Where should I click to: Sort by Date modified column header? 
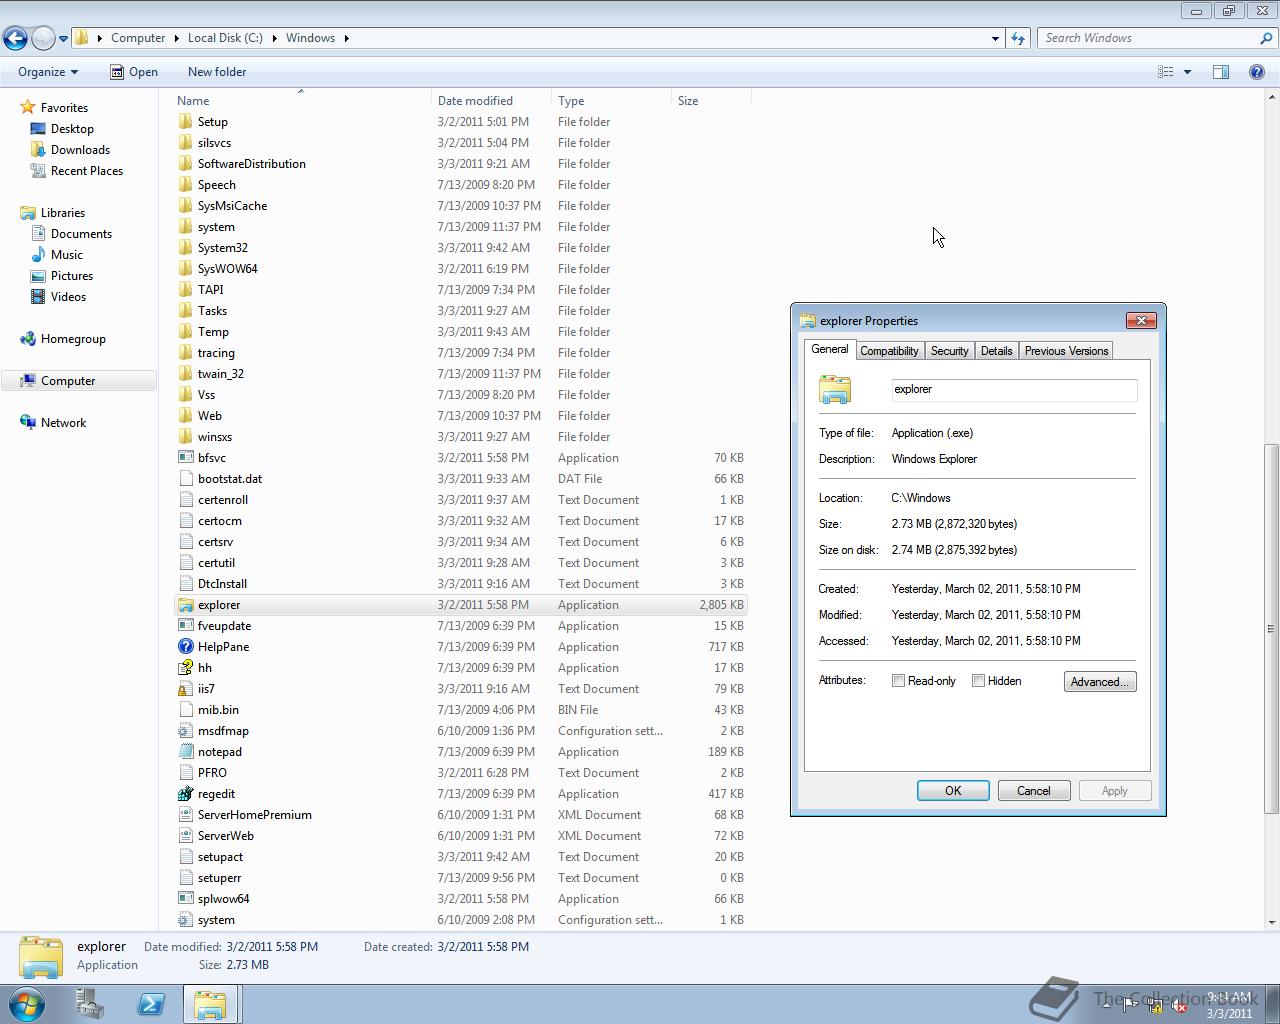coord(491,101)
